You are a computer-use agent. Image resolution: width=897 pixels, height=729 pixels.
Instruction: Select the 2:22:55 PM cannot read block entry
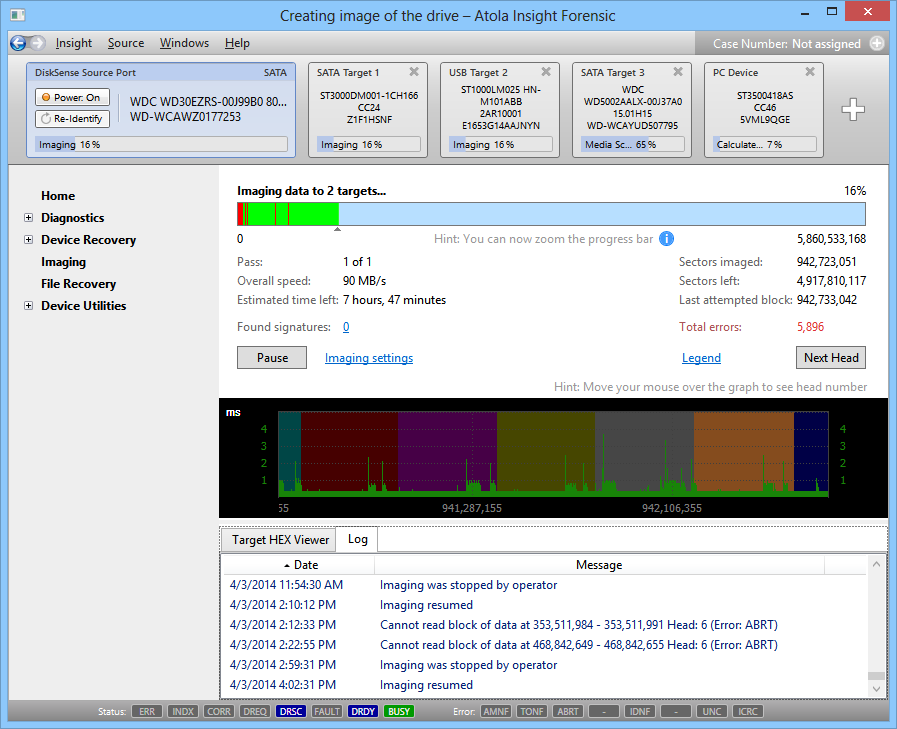(545, 645)
